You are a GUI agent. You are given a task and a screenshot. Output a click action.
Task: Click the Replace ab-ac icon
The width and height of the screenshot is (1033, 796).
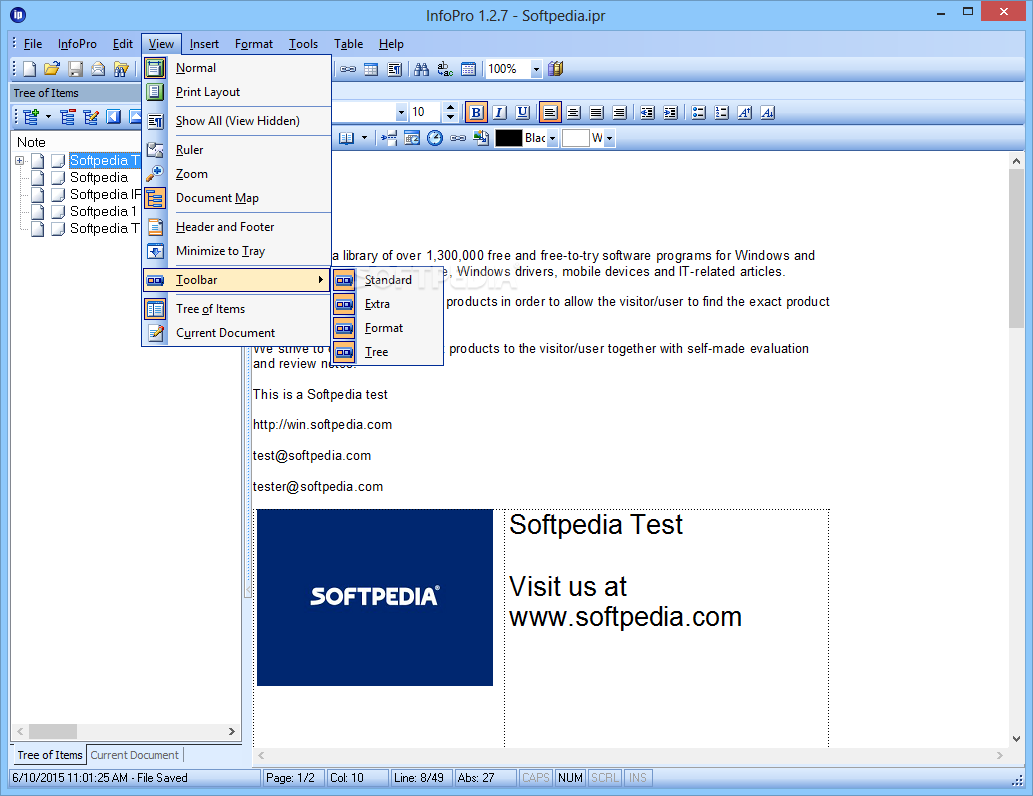445,69
